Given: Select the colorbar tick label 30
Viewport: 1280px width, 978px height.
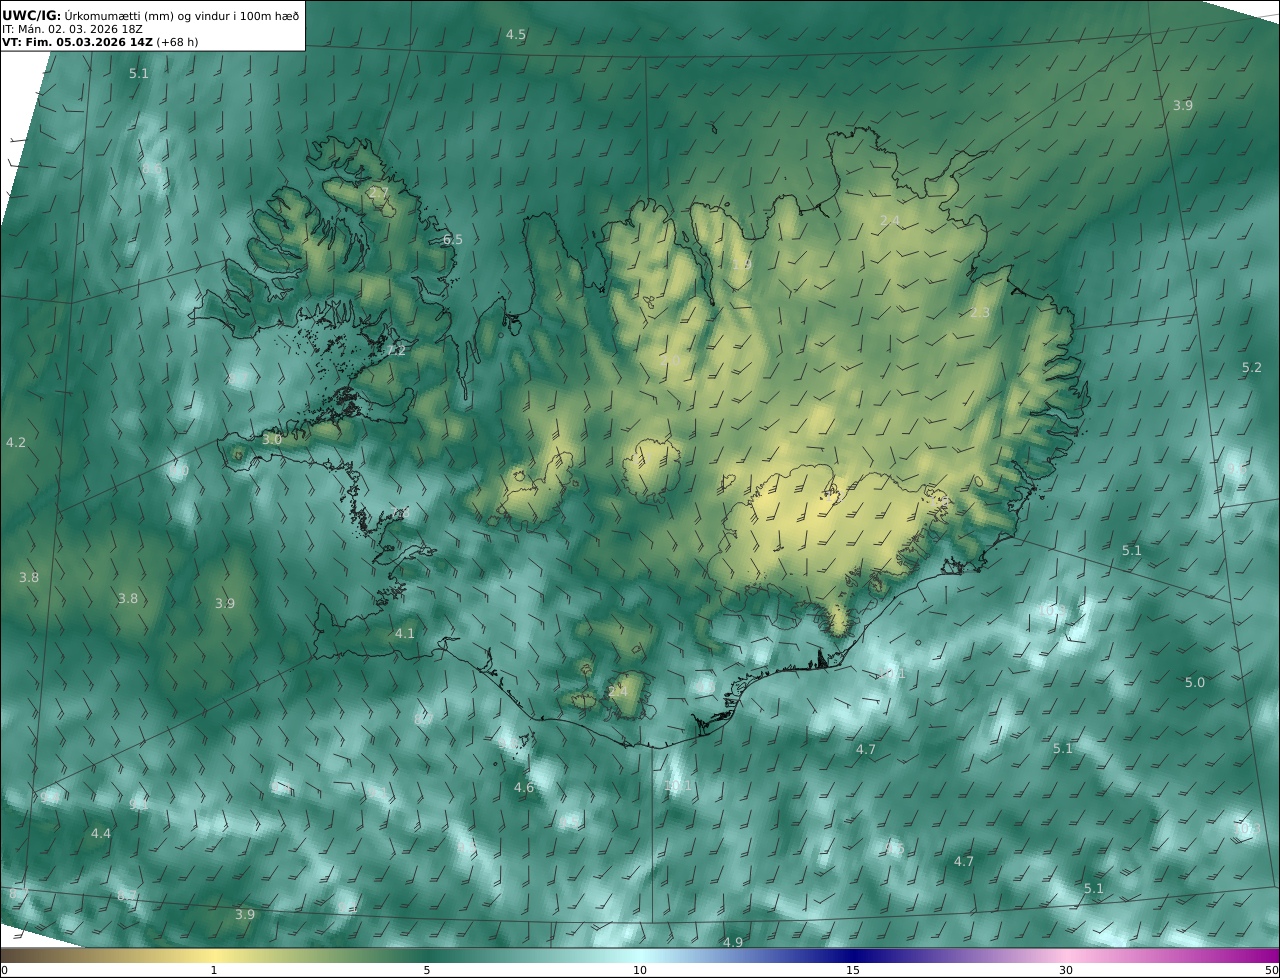Looking at the screenshot, I should 1066,970.
